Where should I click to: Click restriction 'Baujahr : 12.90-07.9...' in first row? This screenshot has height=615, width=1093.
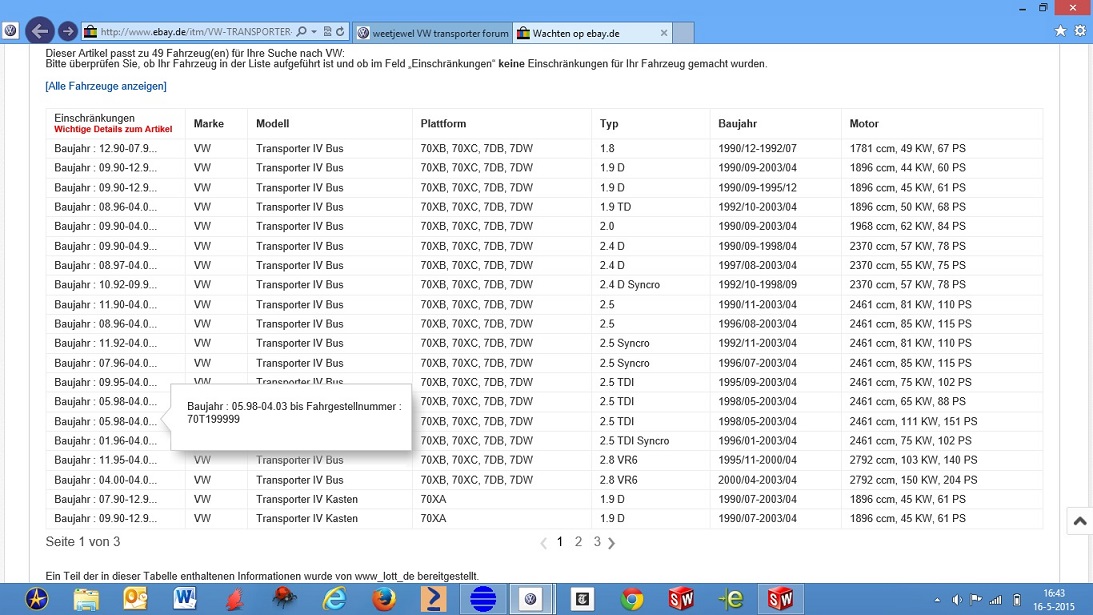pyautogui.click(x=105, y=149)
